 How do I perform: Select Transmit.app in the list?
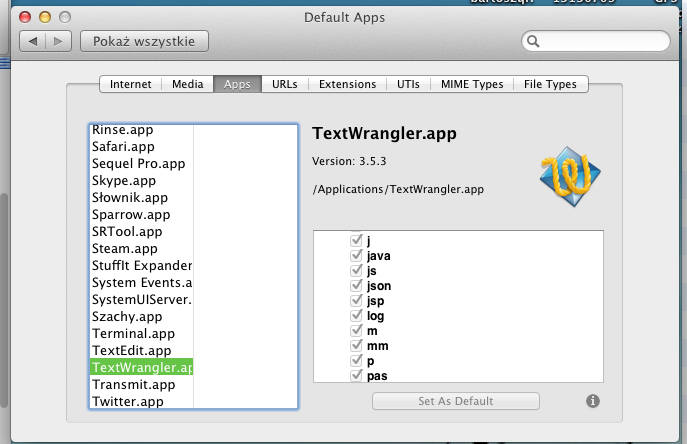pos(133,385)
